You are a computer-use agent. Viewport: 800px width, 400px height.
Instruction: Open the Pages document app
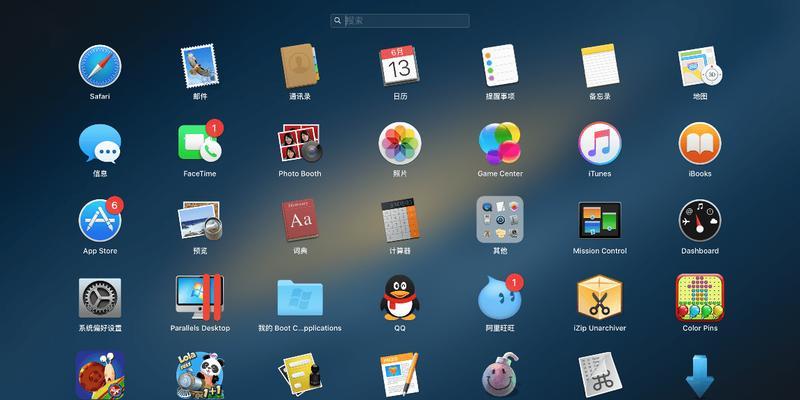pyautogui.click(x=400, y=376)
